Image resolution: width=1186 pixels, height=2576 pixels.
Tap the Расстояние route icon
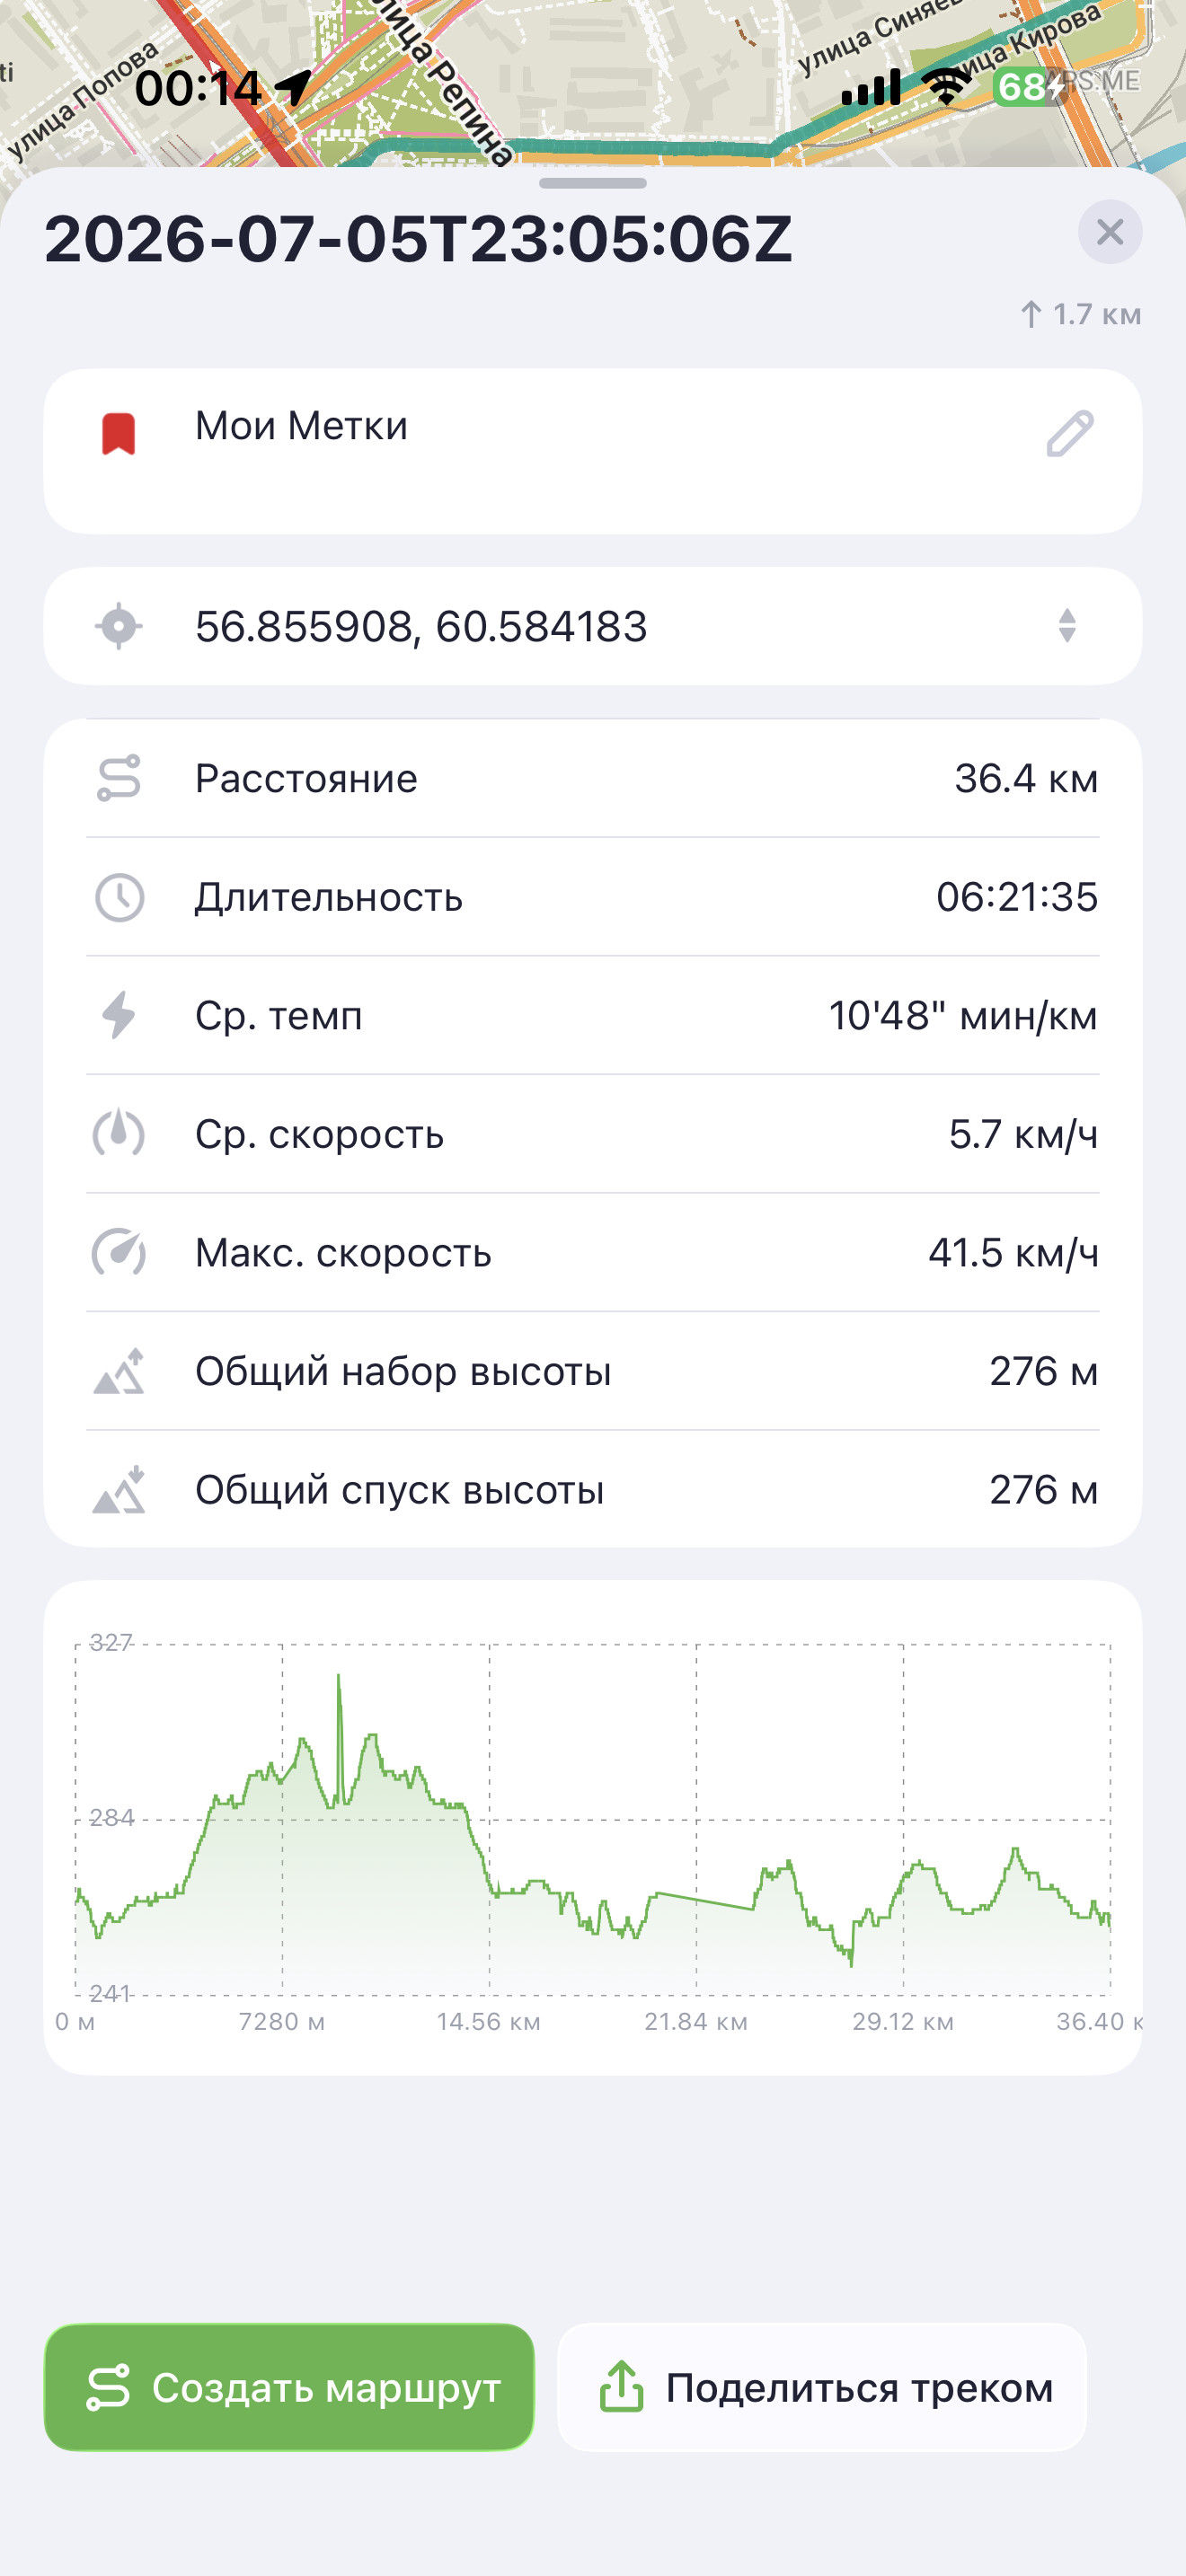click(118, 778)
